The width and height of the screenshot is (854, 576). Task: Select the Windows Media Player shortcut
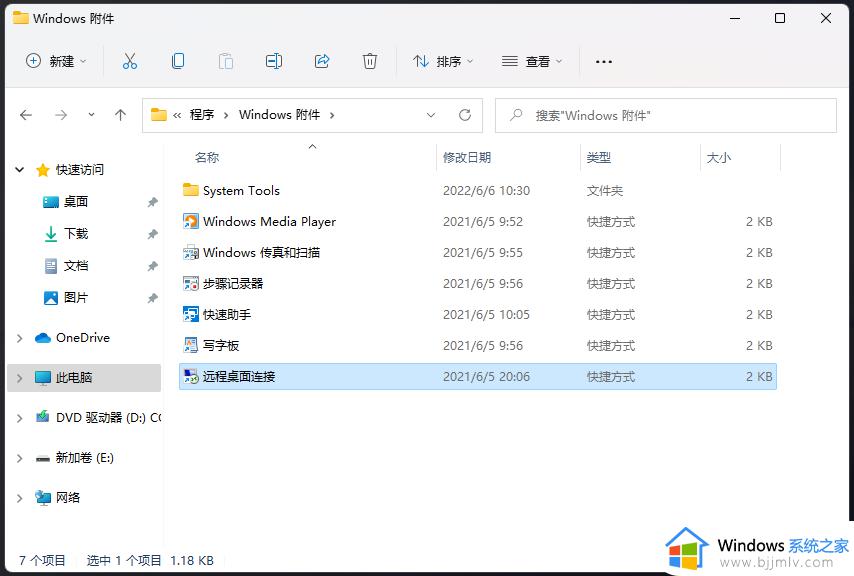pos(478,222)
